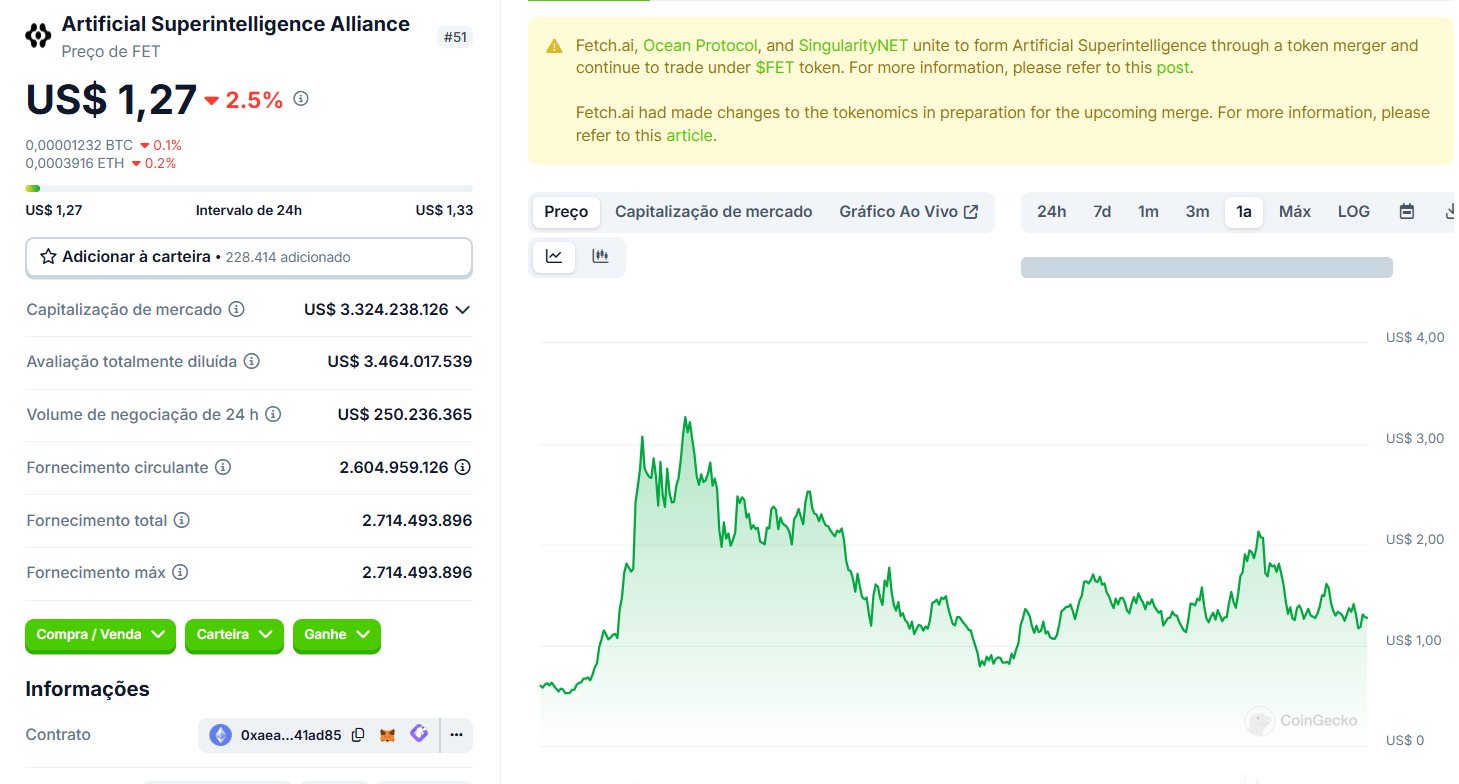Click info icon beside Fornecimento circulante label
The height and width of the screenshot is (784, 1459).
[x=223, y=467]
